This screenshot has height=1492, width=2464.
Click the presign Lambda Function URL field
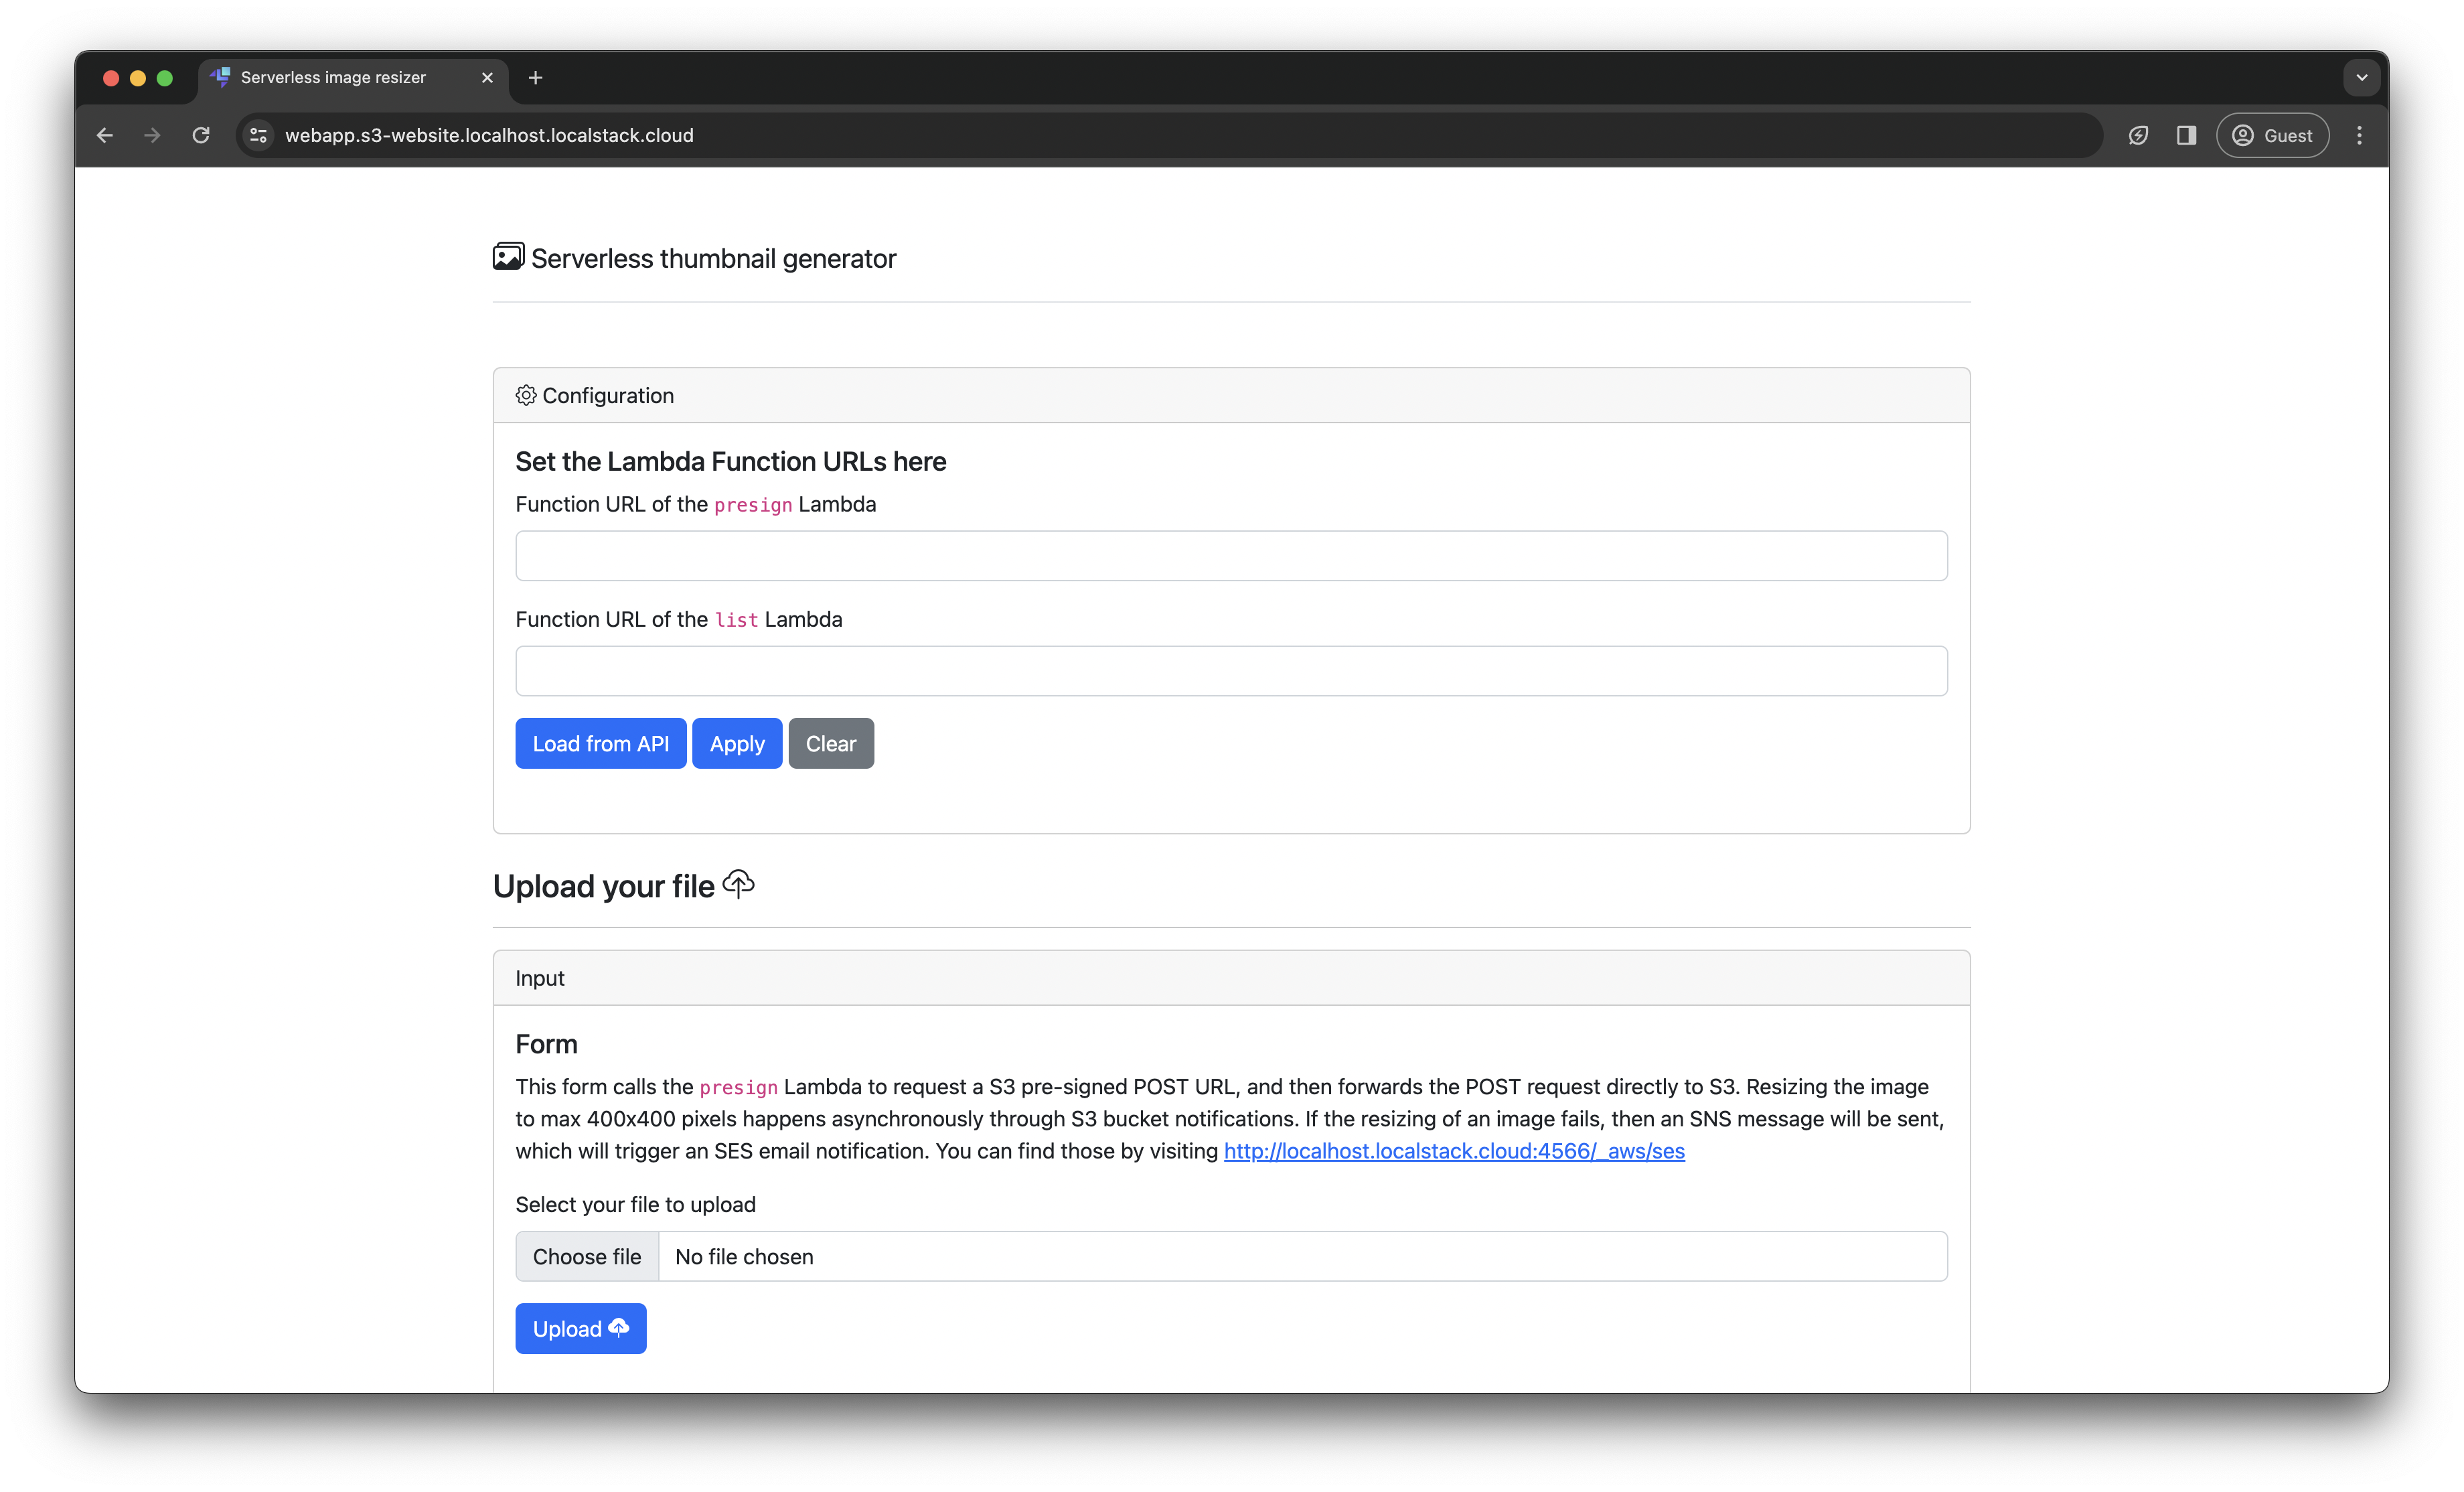(1230, 556)
